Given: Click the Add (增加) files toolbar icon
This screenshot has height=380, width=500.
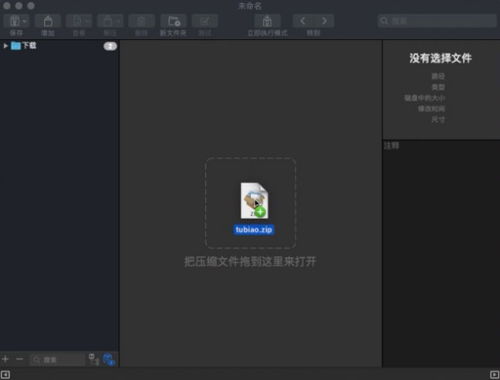Looking at the screenshot, I should tap(48, 21).
